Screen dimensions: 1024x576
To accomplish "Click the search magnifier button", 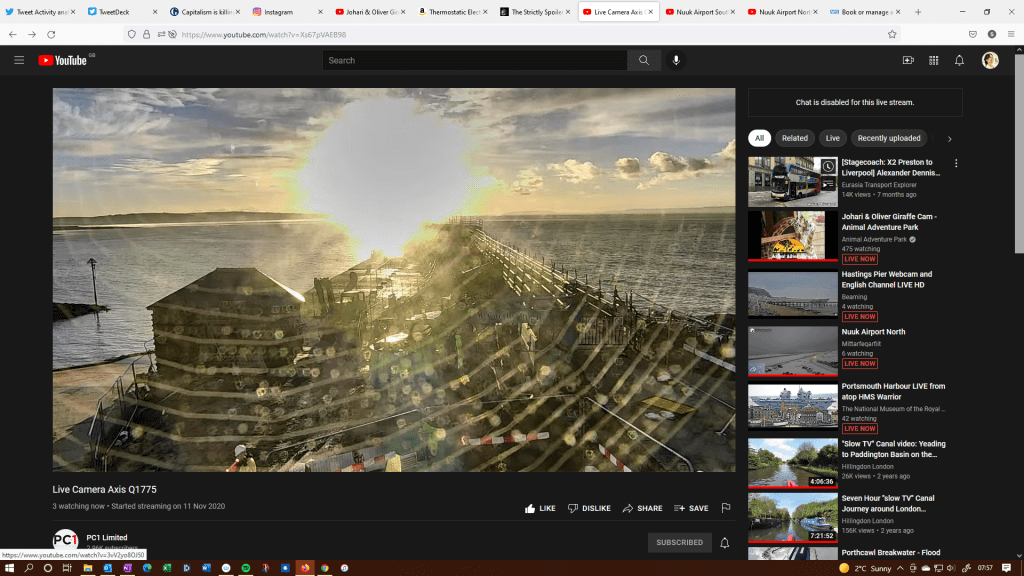I will pos(644,60).
